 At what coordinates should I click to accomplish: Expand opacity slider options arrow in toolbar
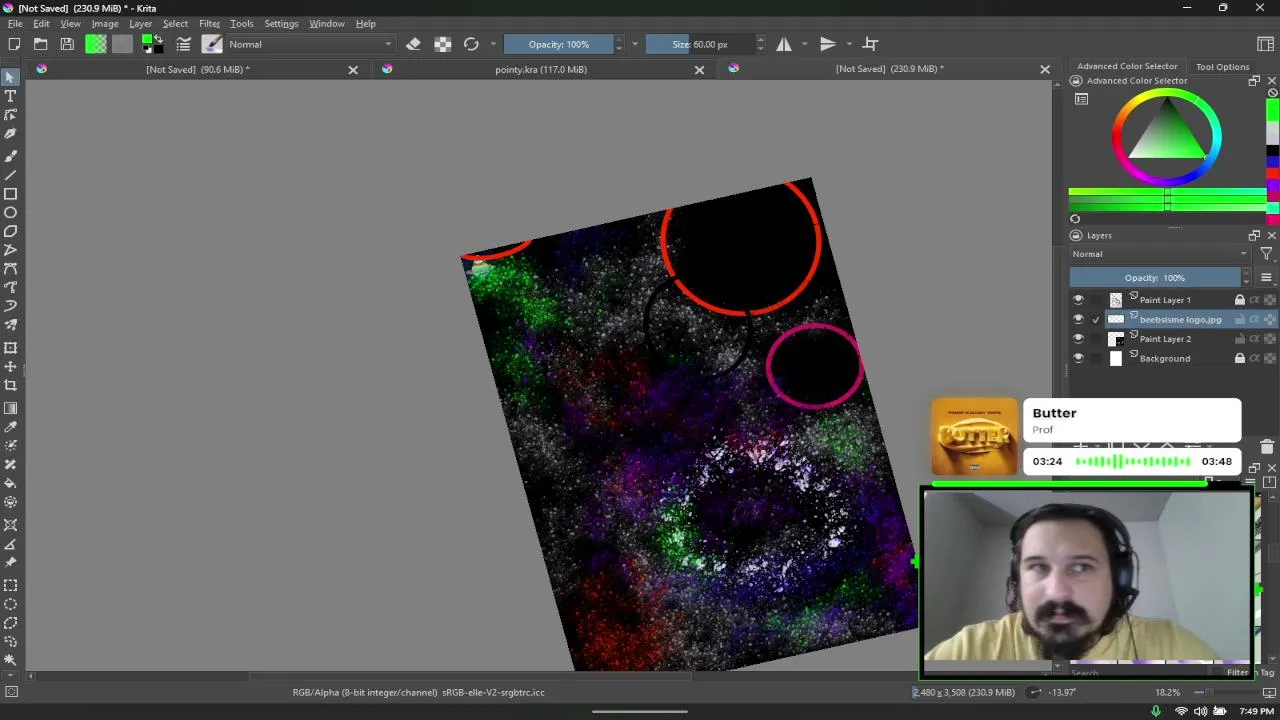634,44
